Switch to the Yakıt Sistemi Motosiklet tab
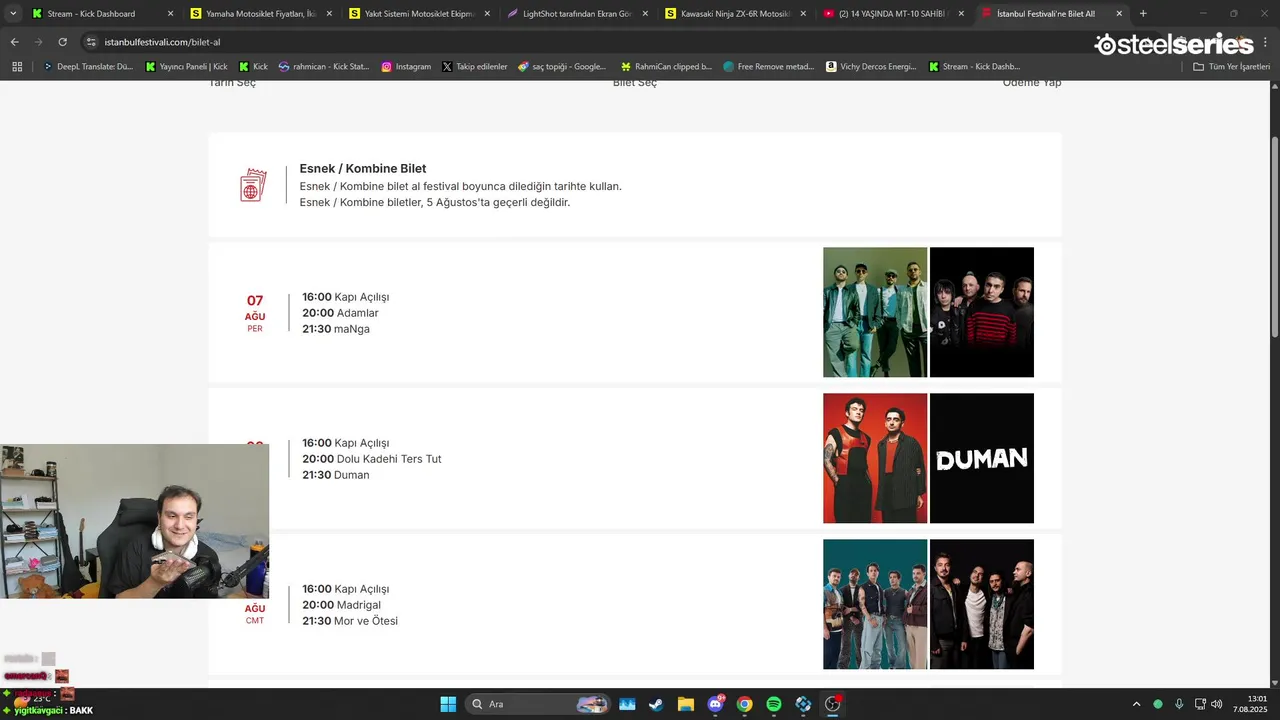 421,14
